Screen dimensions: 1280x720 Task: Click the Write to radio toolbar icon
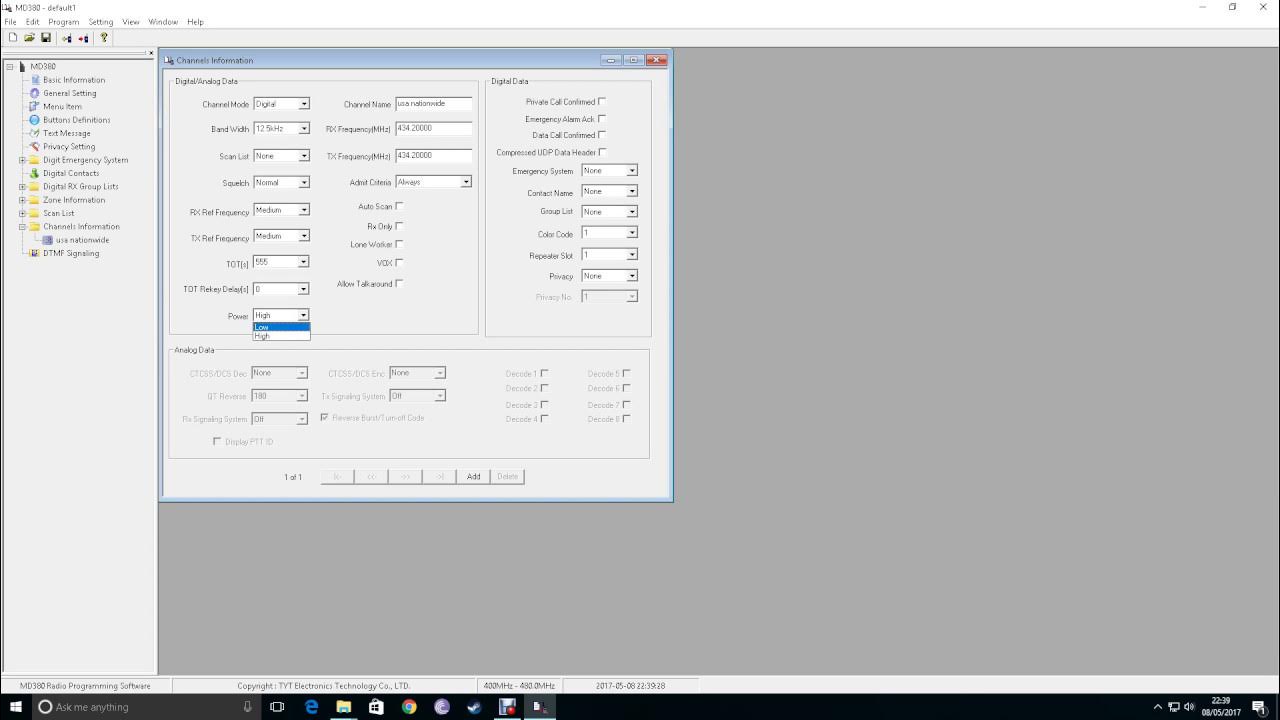(x=83, y=38)
